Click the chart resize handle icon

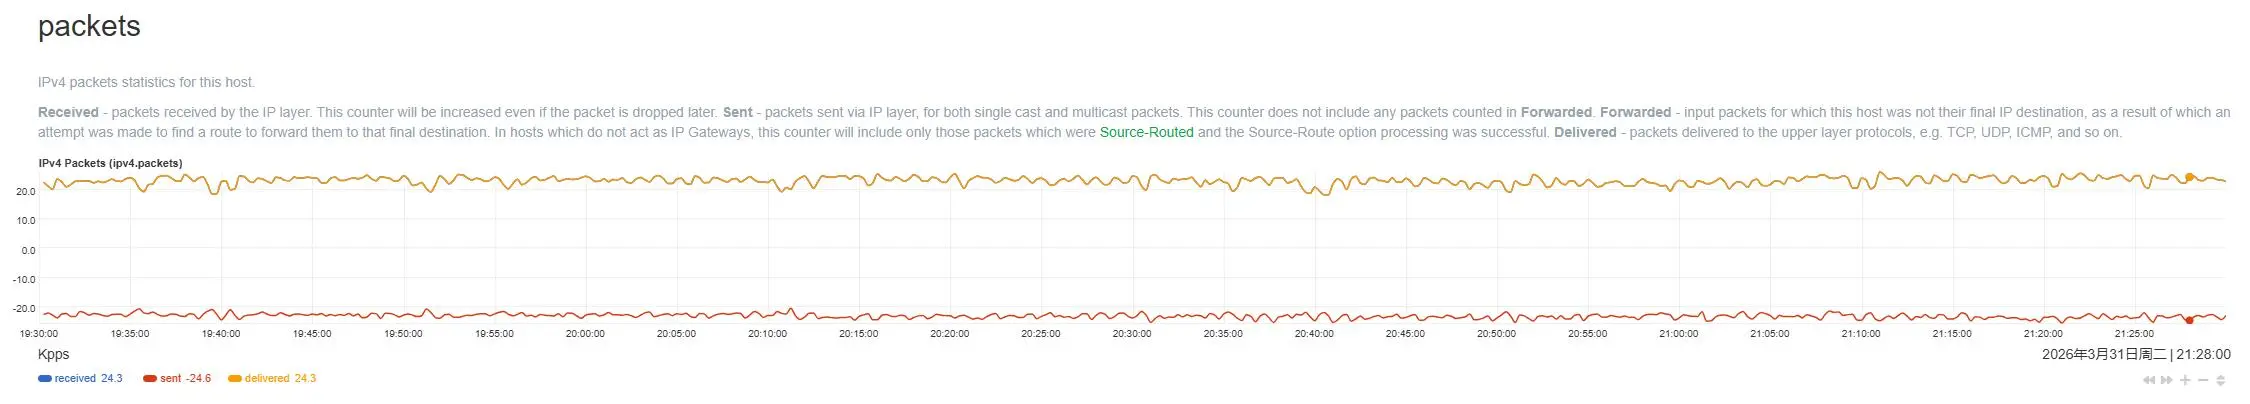click(2221, 380)
